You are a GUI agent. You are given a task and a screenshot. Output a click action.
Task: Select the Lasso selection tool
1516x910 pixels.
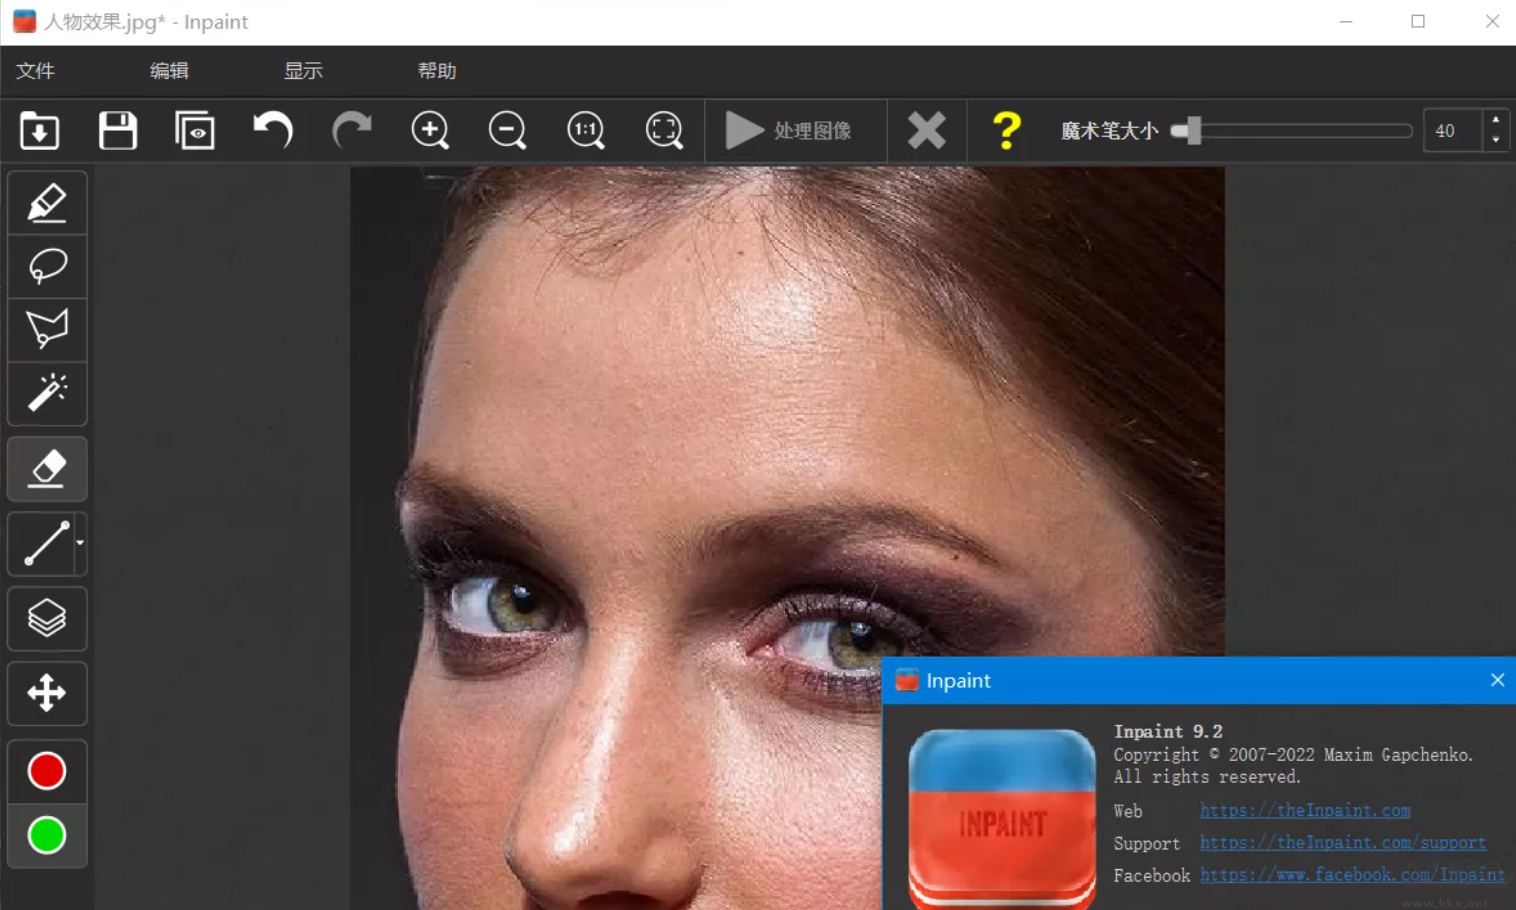click(47, 265)
